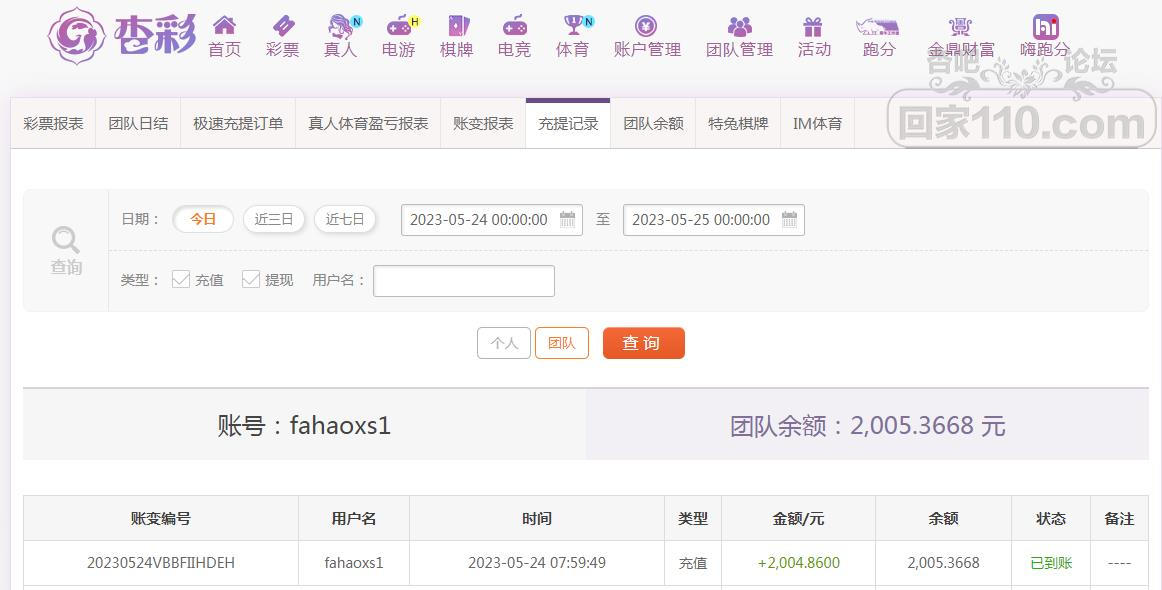The image size is (1162, 590).
Task: Open the 电游 gamepad icon
Action: [x=398, y=26]
